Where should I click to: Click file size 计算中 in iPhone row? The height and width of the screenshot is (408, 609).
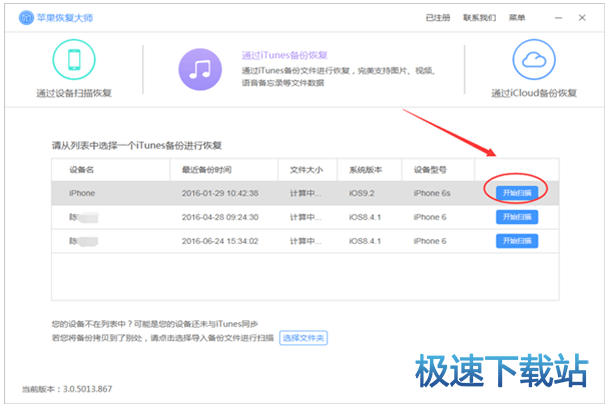(x=306, y=193)
